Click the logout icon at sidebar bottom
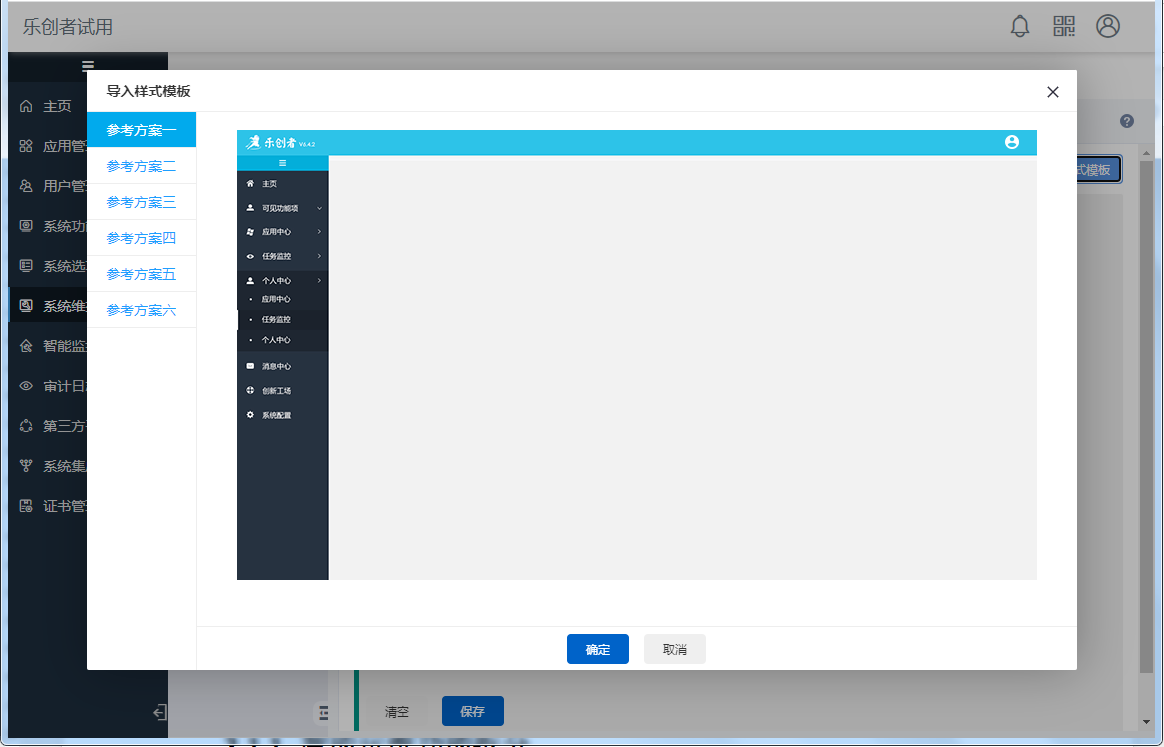Viewport: 1164px width, 747px height. [159, 712]
